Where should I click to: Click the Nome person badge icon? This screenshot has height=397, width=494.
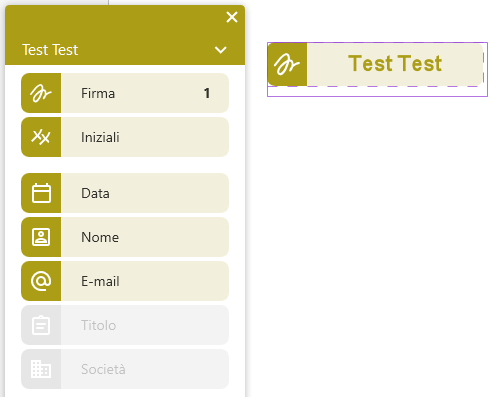coord(41,237)
